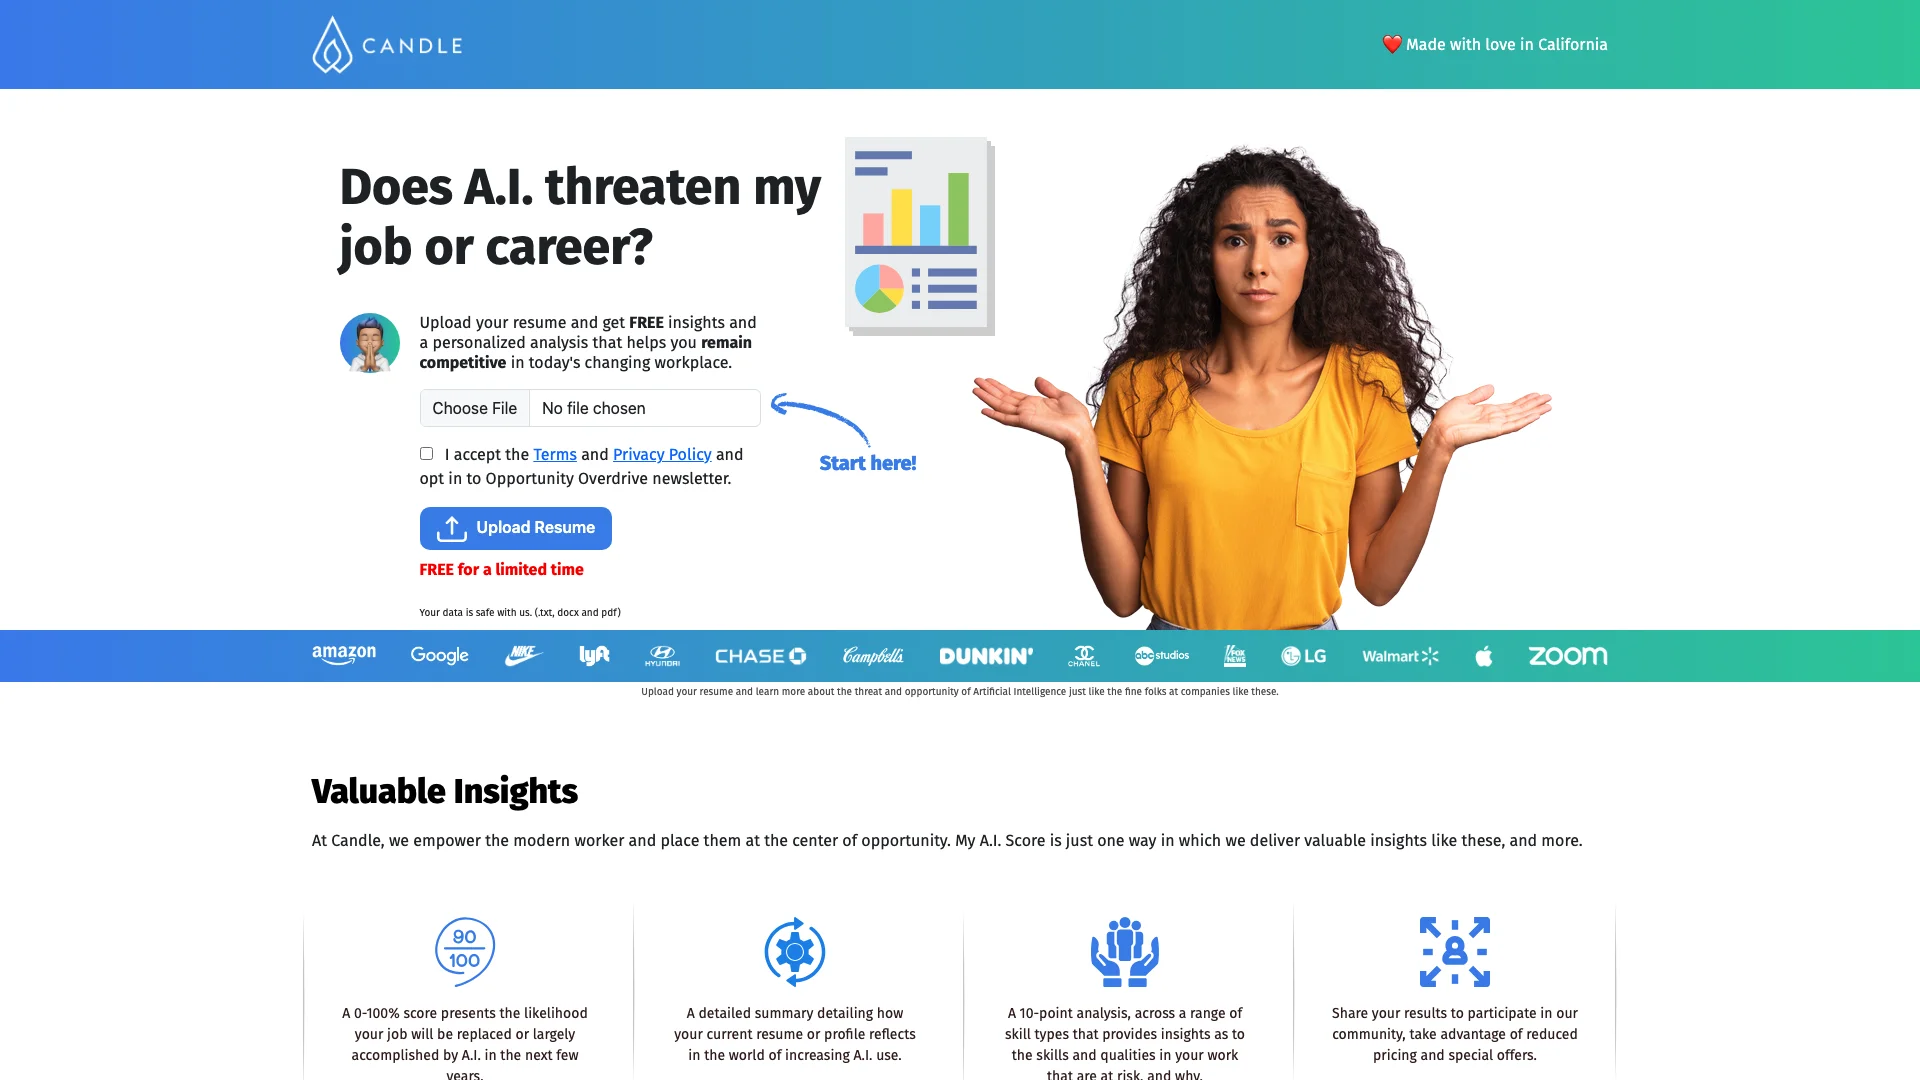Click the AI score 90/100 gauge icon
This screenshot has width=1920, height=1080.
click(x=464, y=951)
